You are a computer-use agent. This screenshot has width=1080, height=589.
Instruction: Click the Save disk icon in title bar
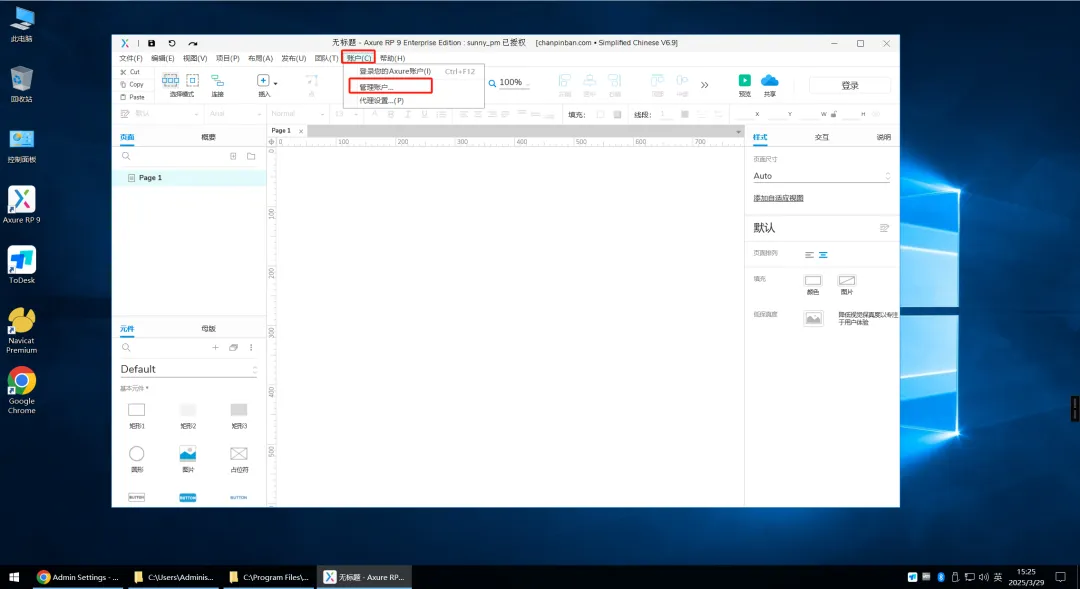[152, 43]
